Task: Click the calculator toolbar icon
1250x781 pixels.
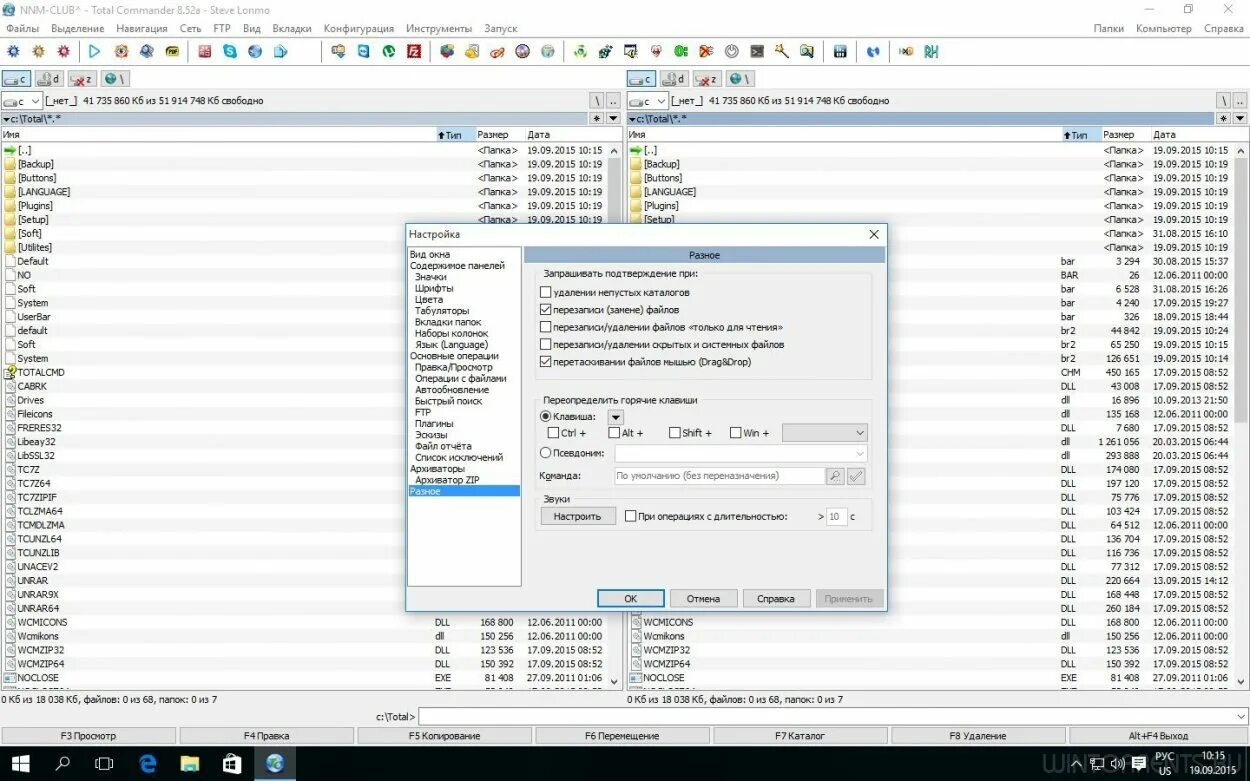Action: pyautogui.click(x=839, y=51)
